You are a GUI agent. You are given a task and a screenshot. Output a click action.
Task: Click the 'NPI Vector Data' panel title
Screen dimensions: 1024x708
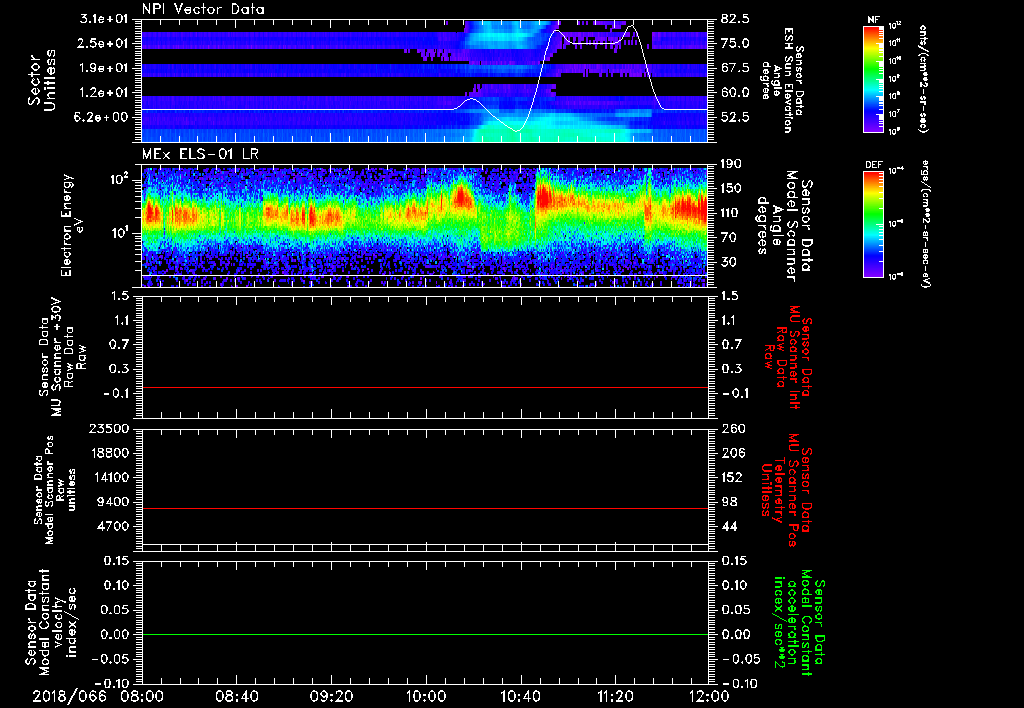tap(203, 9)
